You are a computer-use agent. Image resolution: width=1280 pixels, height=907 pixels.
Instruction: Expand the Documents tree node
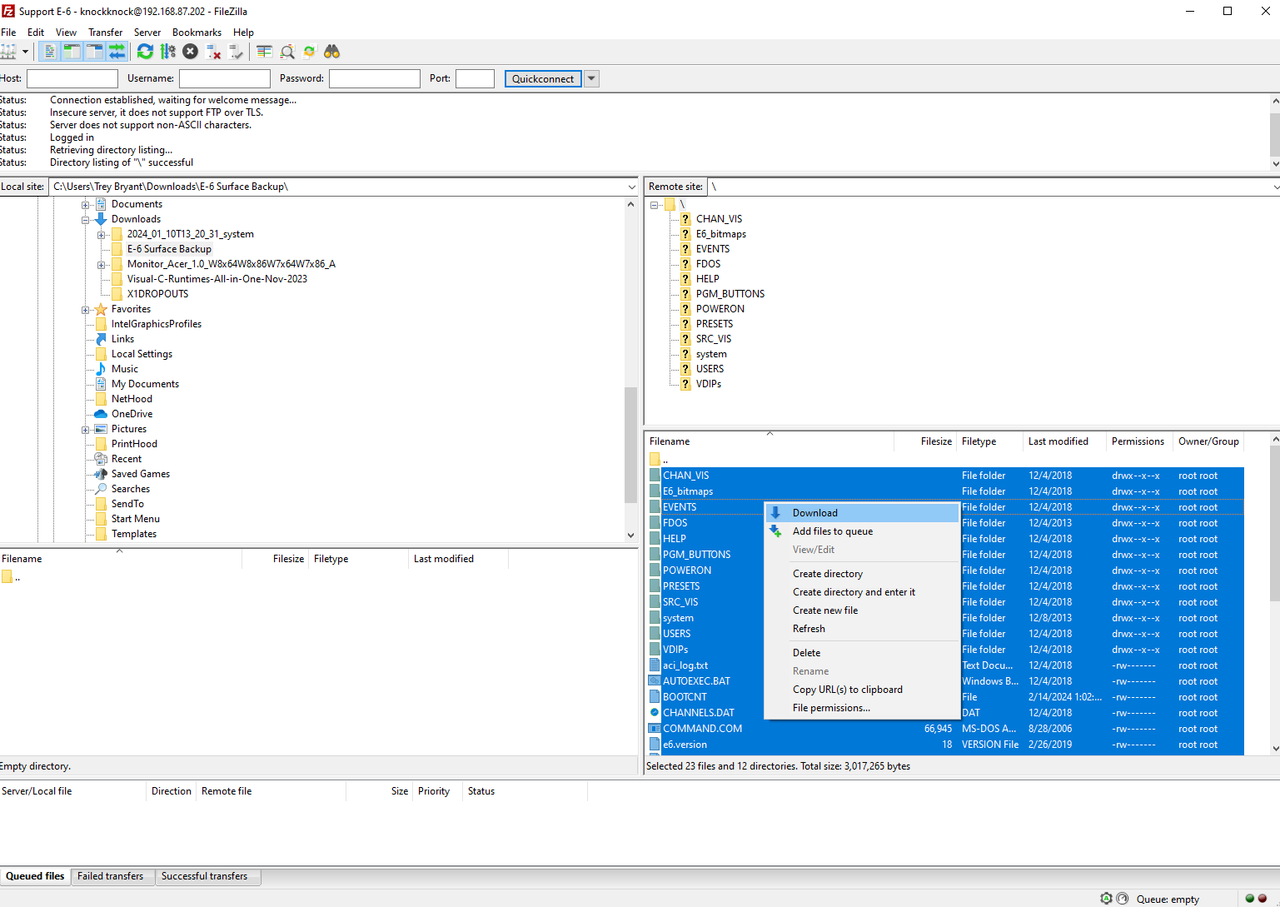coord(86,204)
